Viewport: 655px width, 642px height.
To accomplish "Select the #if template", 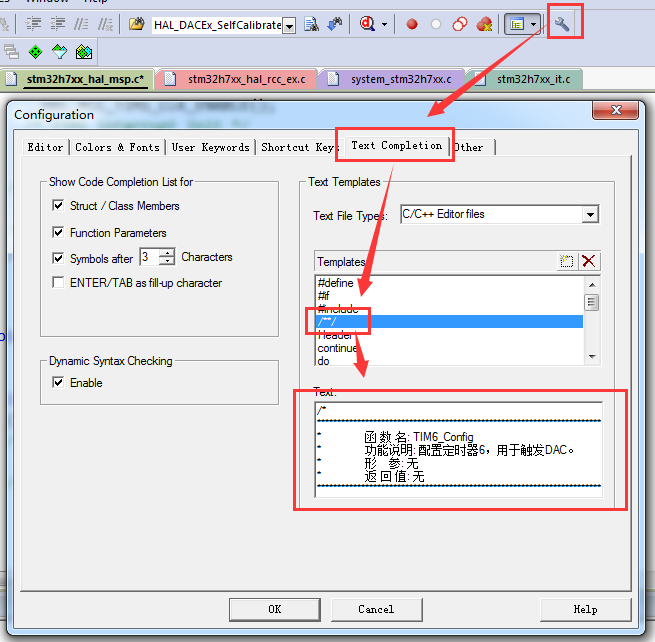I will pyautogui.click(x=449, y=296).
